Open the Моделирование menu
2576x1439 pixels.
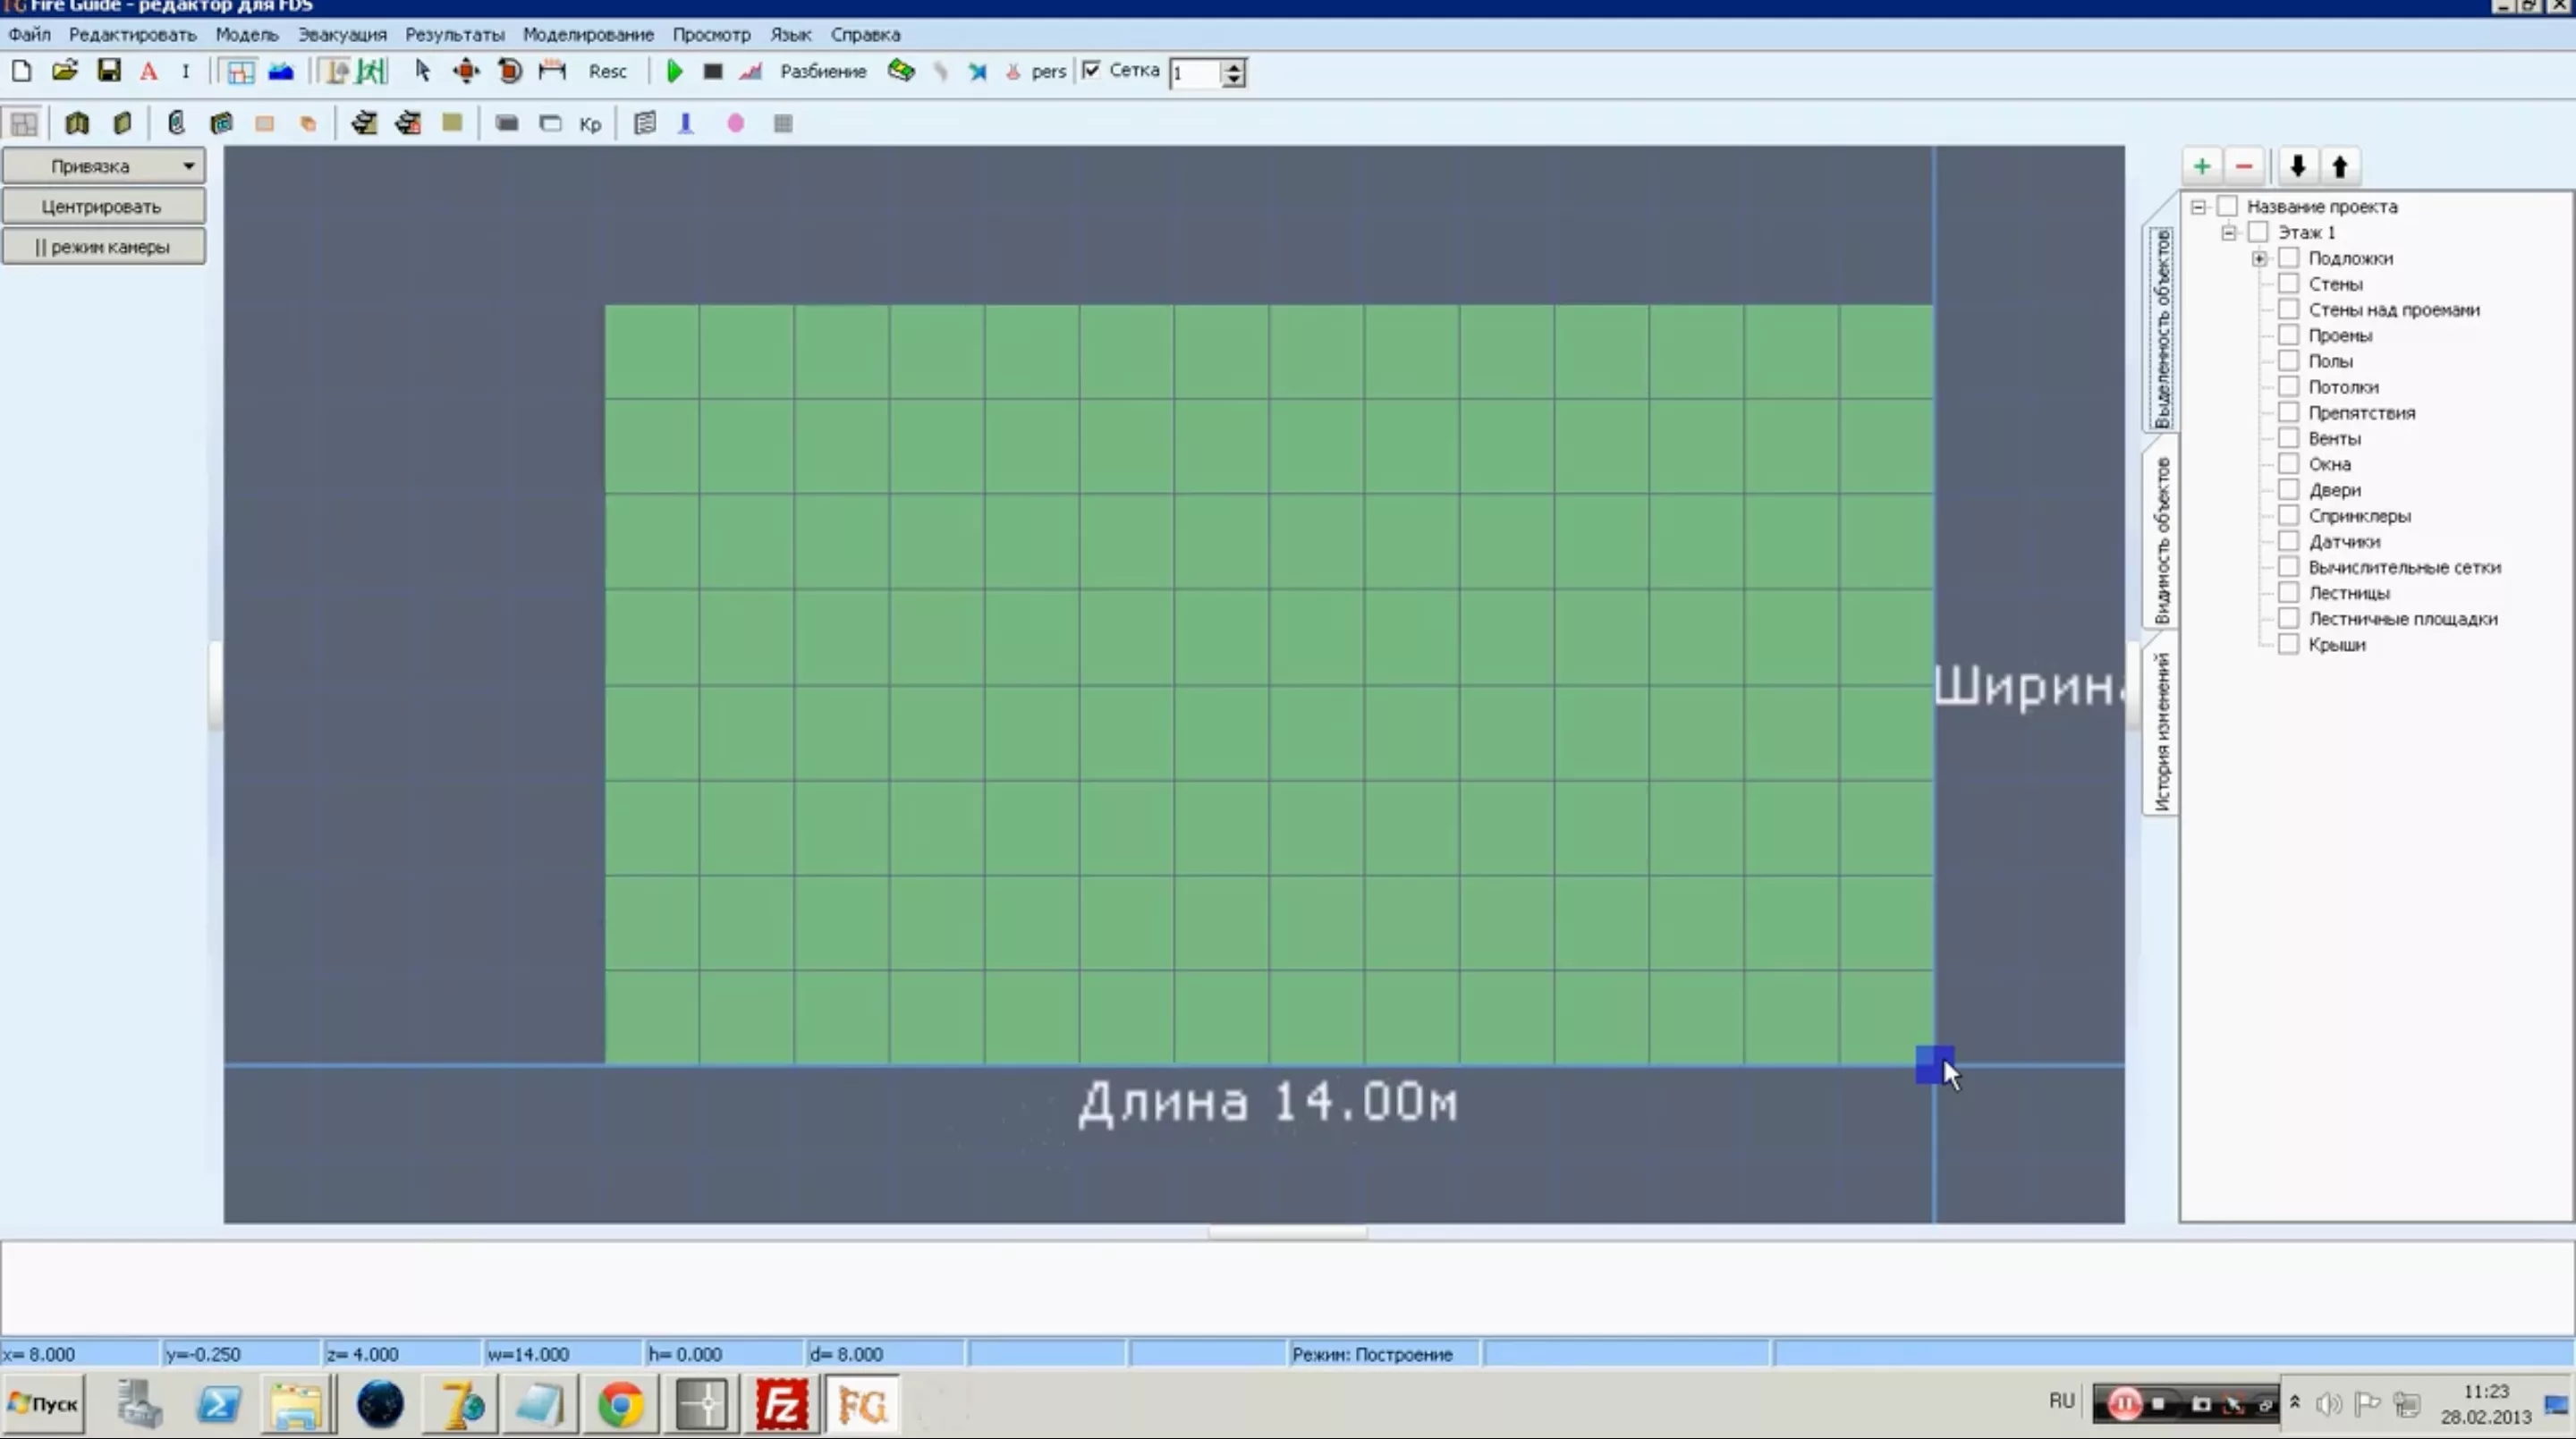pyautogui.click(x=587, y=34)
